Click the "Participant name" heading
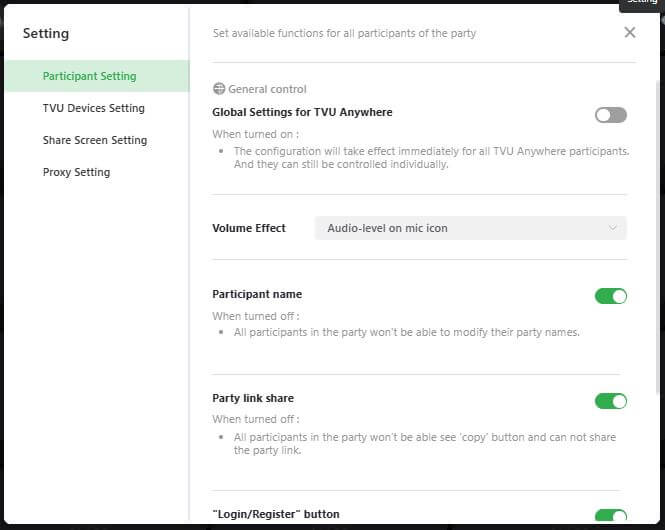The height and width of the screenshot is (530, 665). click(x=257, y=294)
